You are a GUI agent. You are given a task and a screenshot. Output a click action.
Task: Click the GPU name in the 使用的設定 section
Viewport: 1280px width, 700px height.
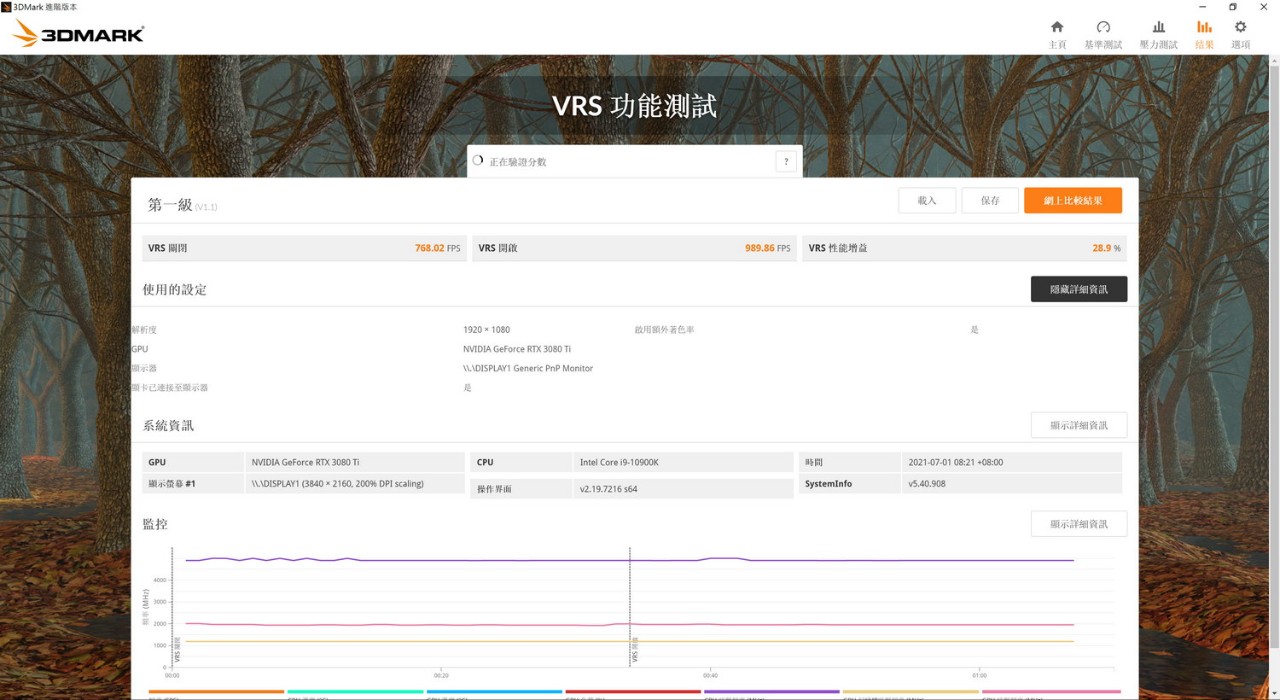pos(517,349)
